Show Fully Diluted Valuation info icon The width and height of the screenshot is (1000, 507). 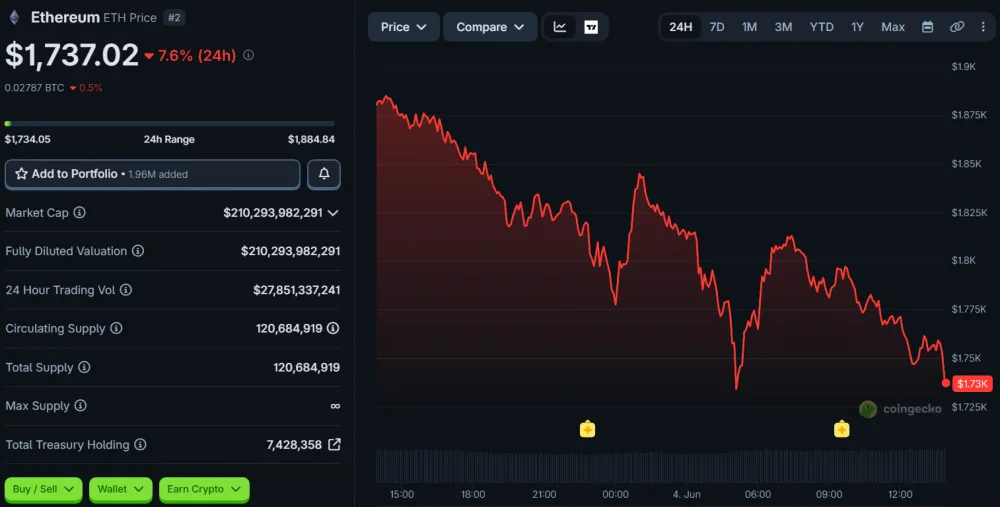(138, 251)
